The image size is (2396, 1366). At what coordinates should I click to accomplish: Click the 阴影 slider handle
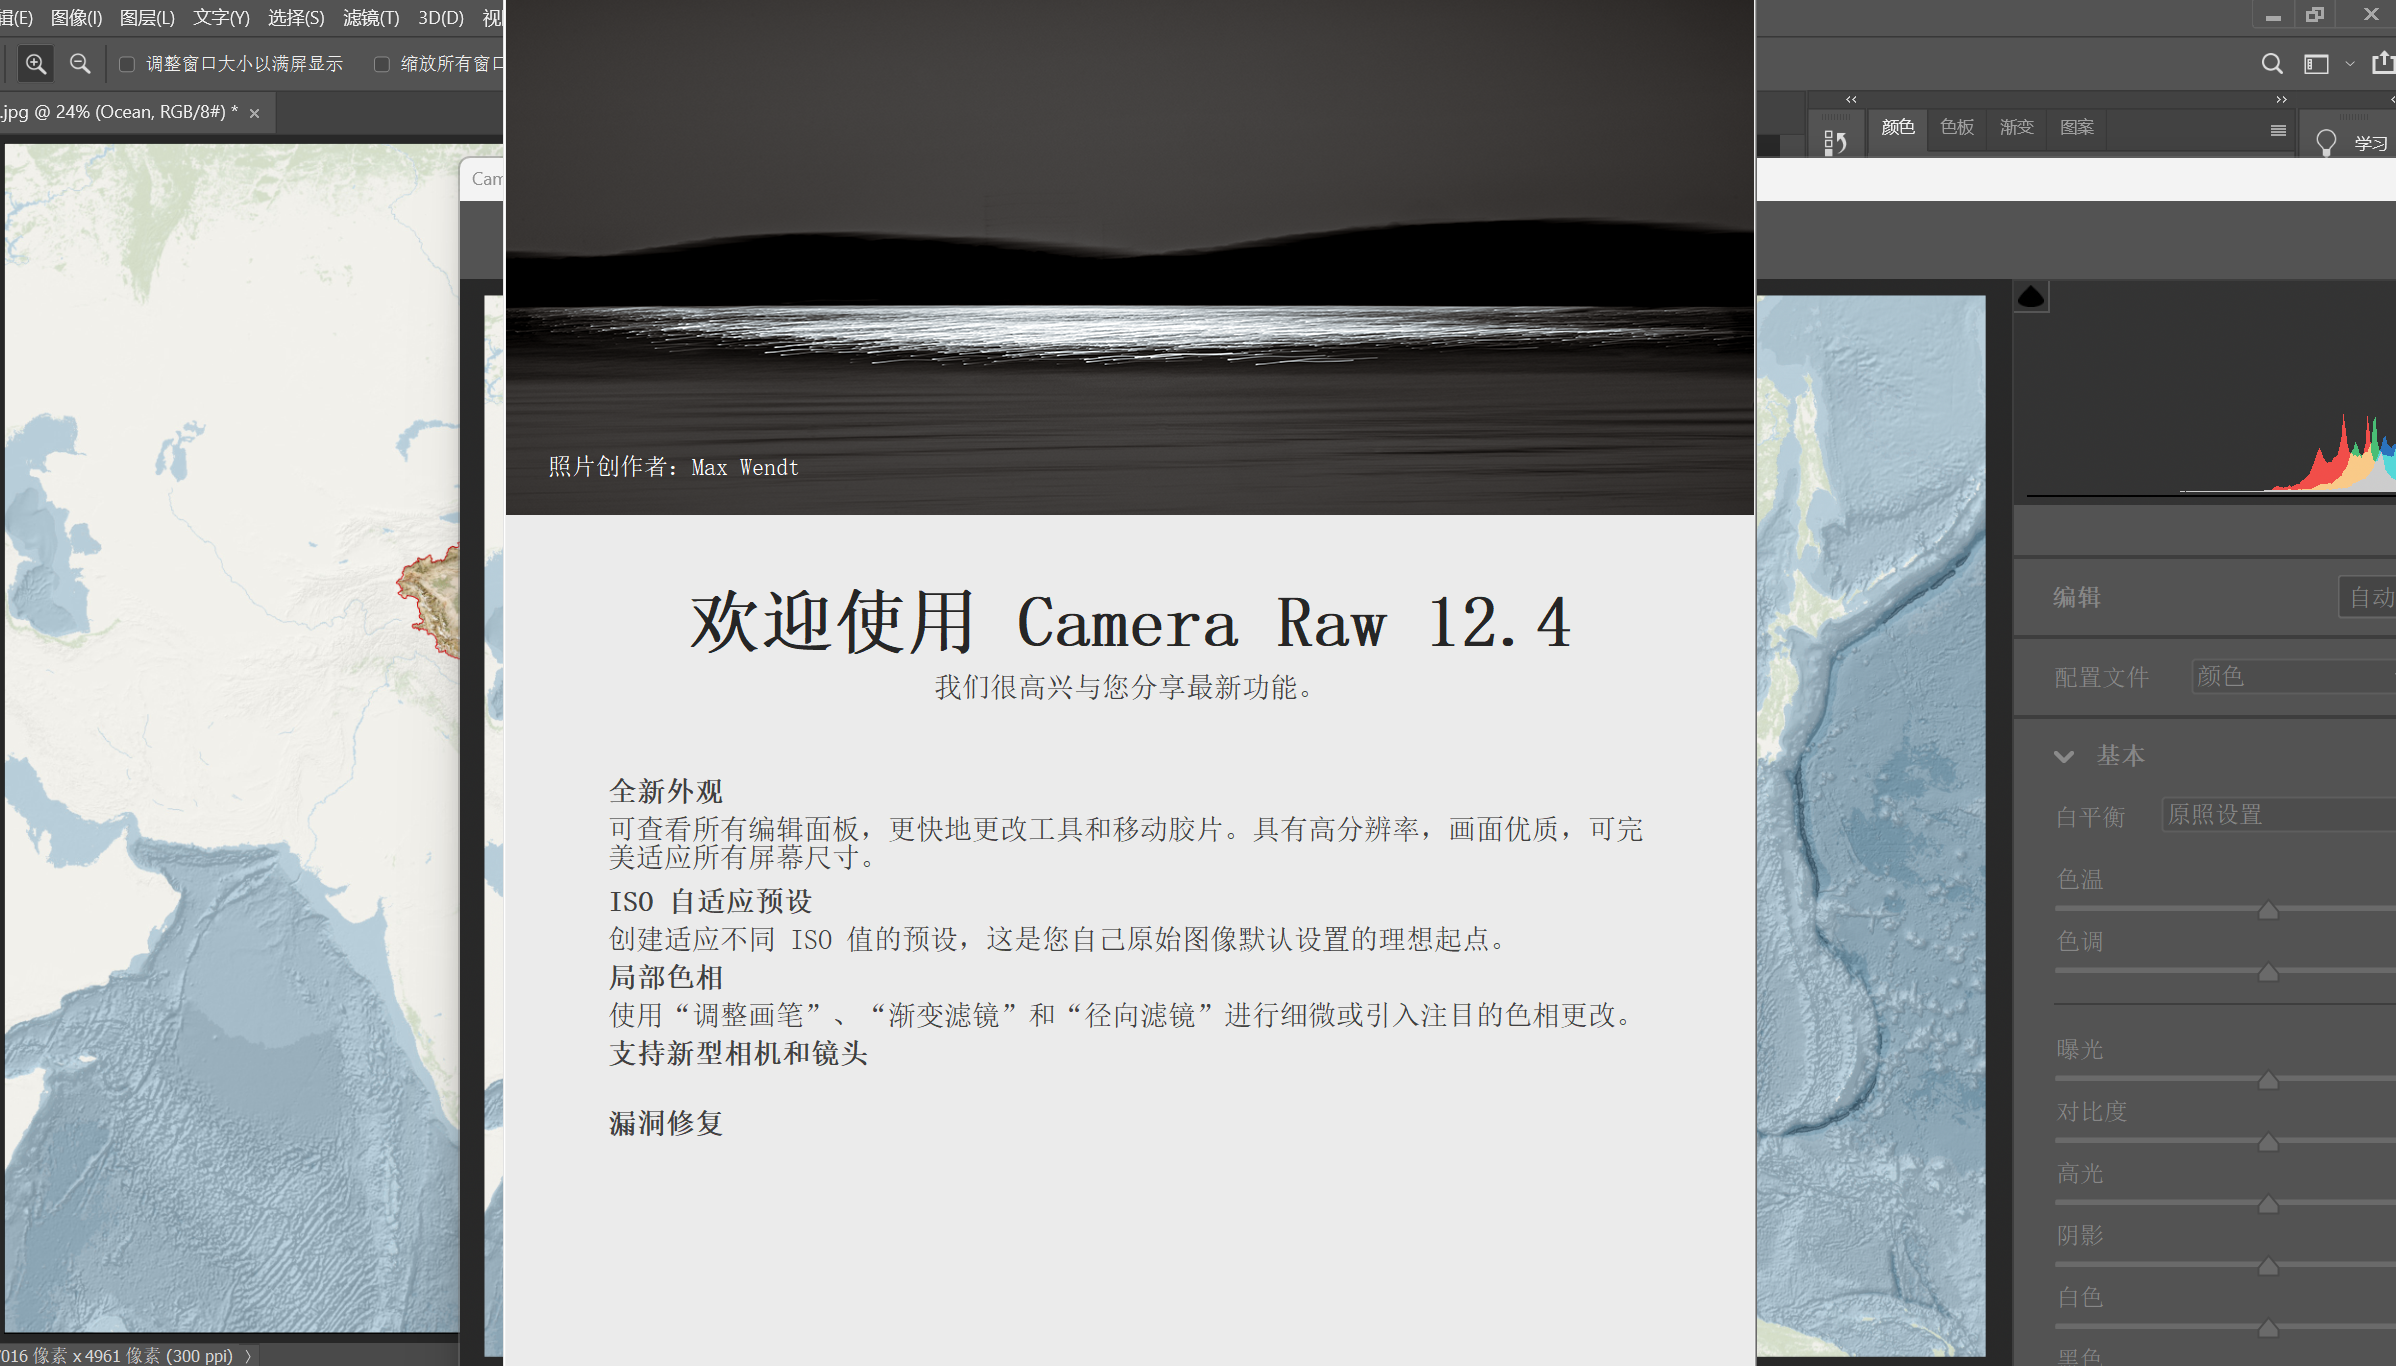2268,1266
